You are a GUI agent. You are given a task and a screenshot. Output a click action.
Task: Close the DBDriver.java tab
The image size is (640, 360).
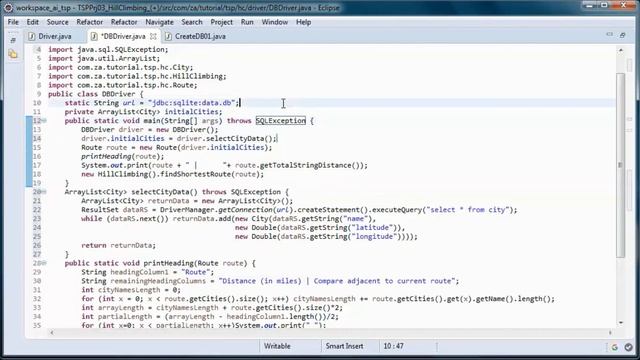point(153,36)
